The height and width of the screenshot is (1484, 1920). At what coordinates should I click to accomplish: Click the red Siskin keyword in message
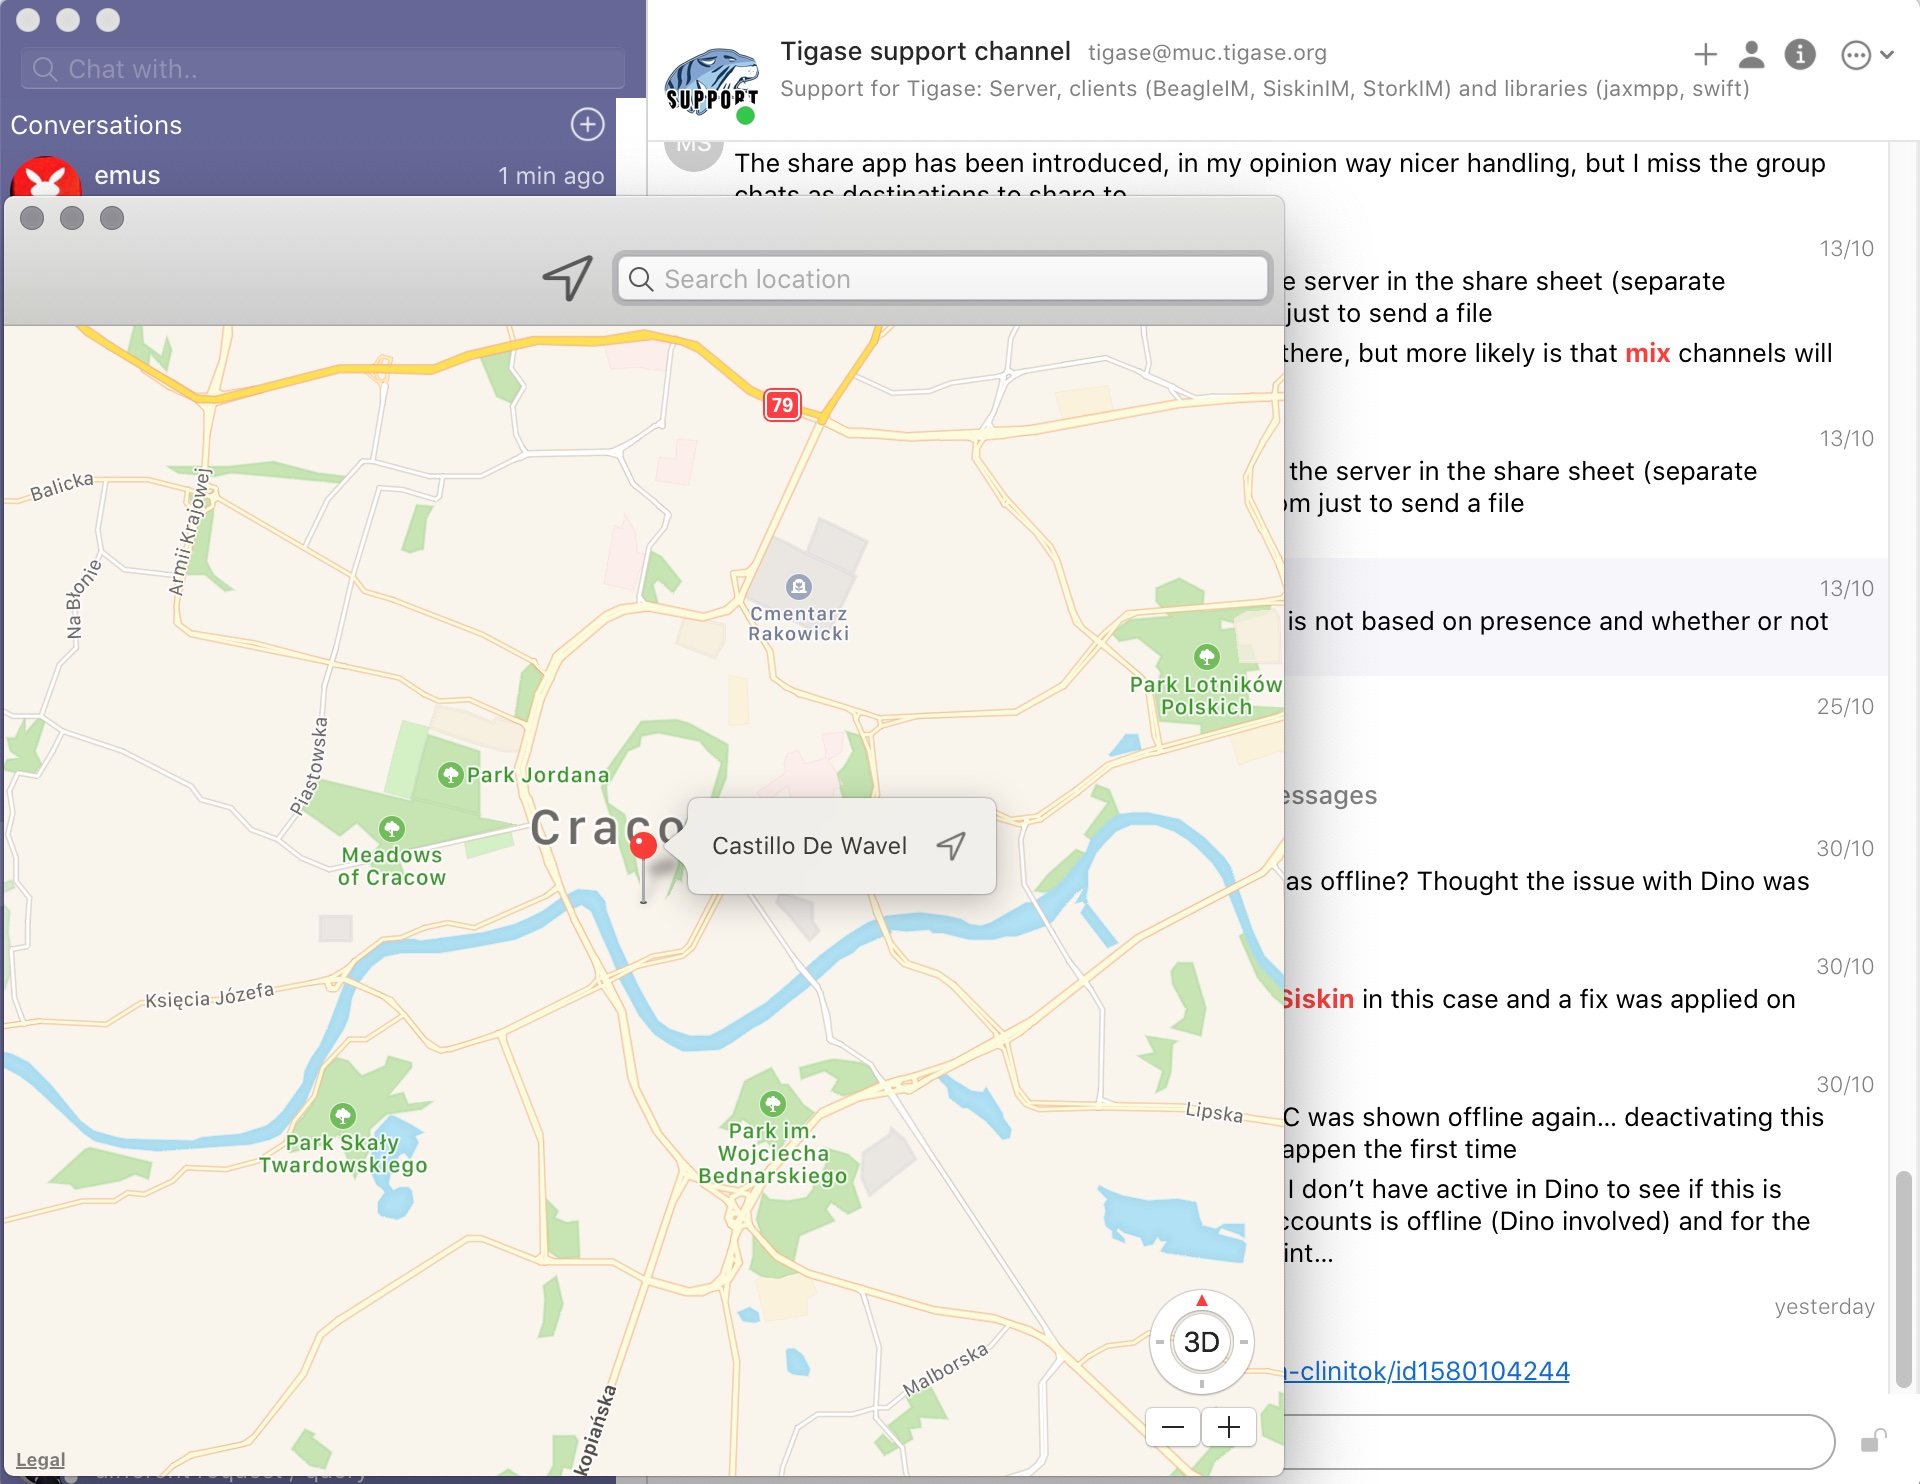point(1319,999)
